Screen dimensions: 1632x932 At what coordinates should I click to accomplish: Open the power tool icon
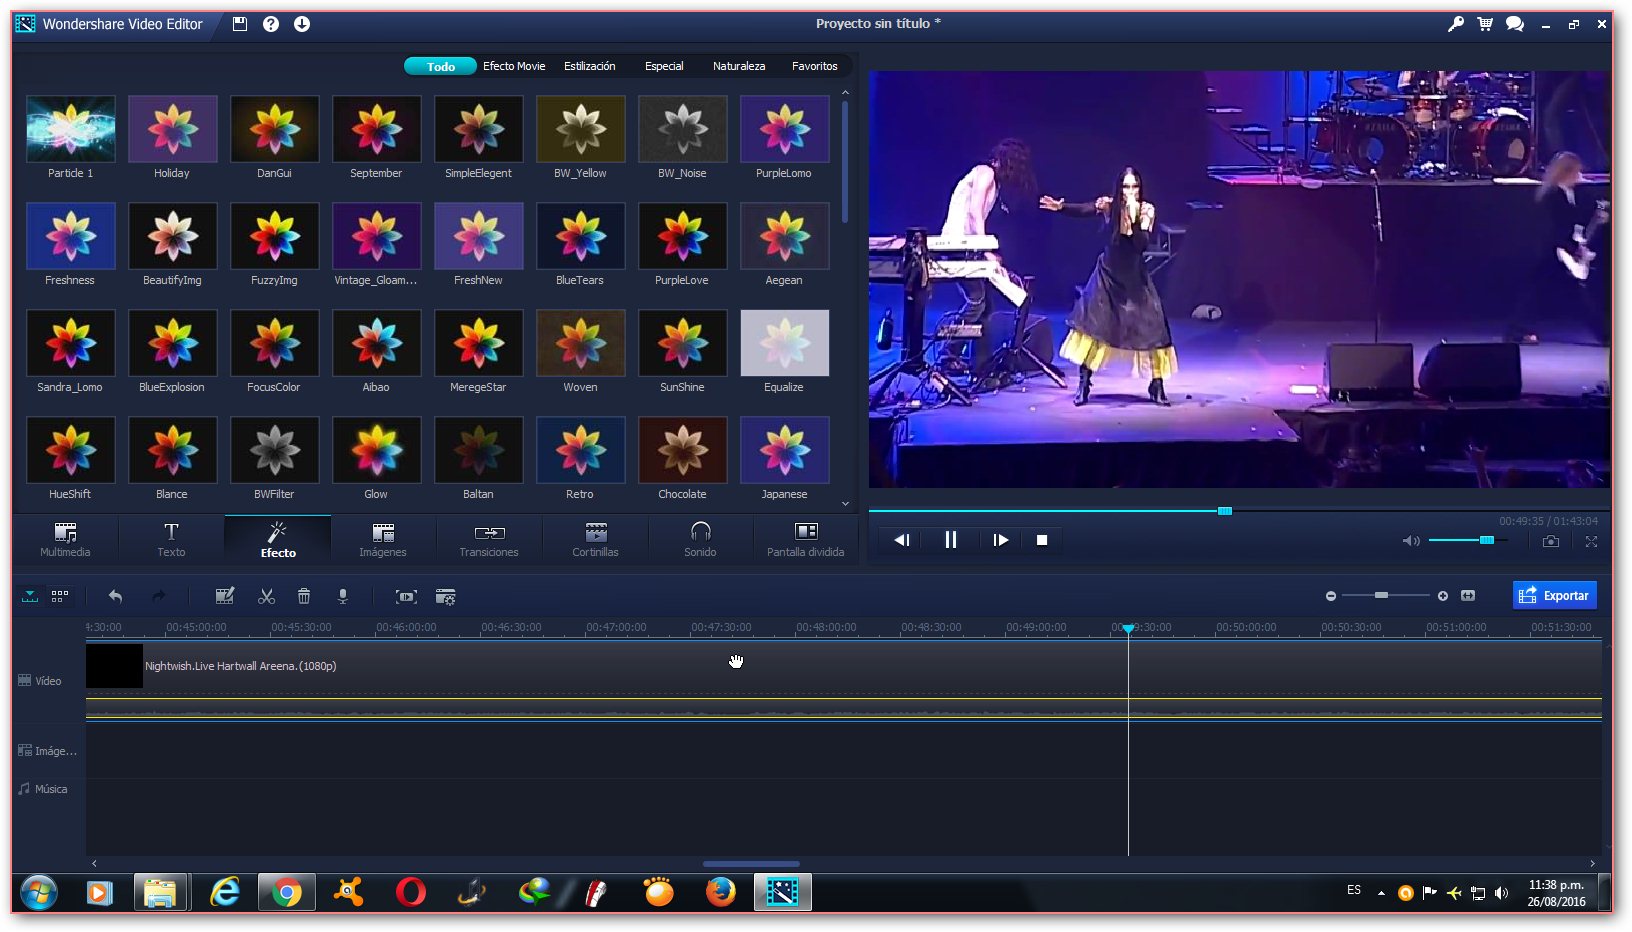[446, 597]
